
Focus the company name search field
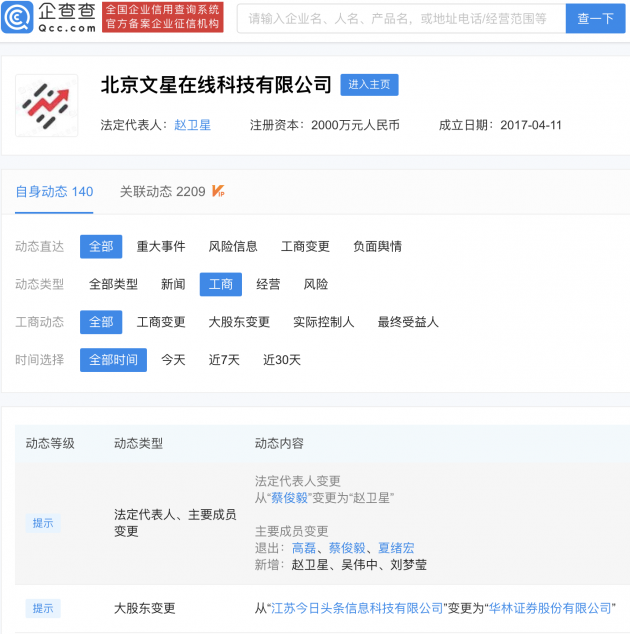point(401,18)
